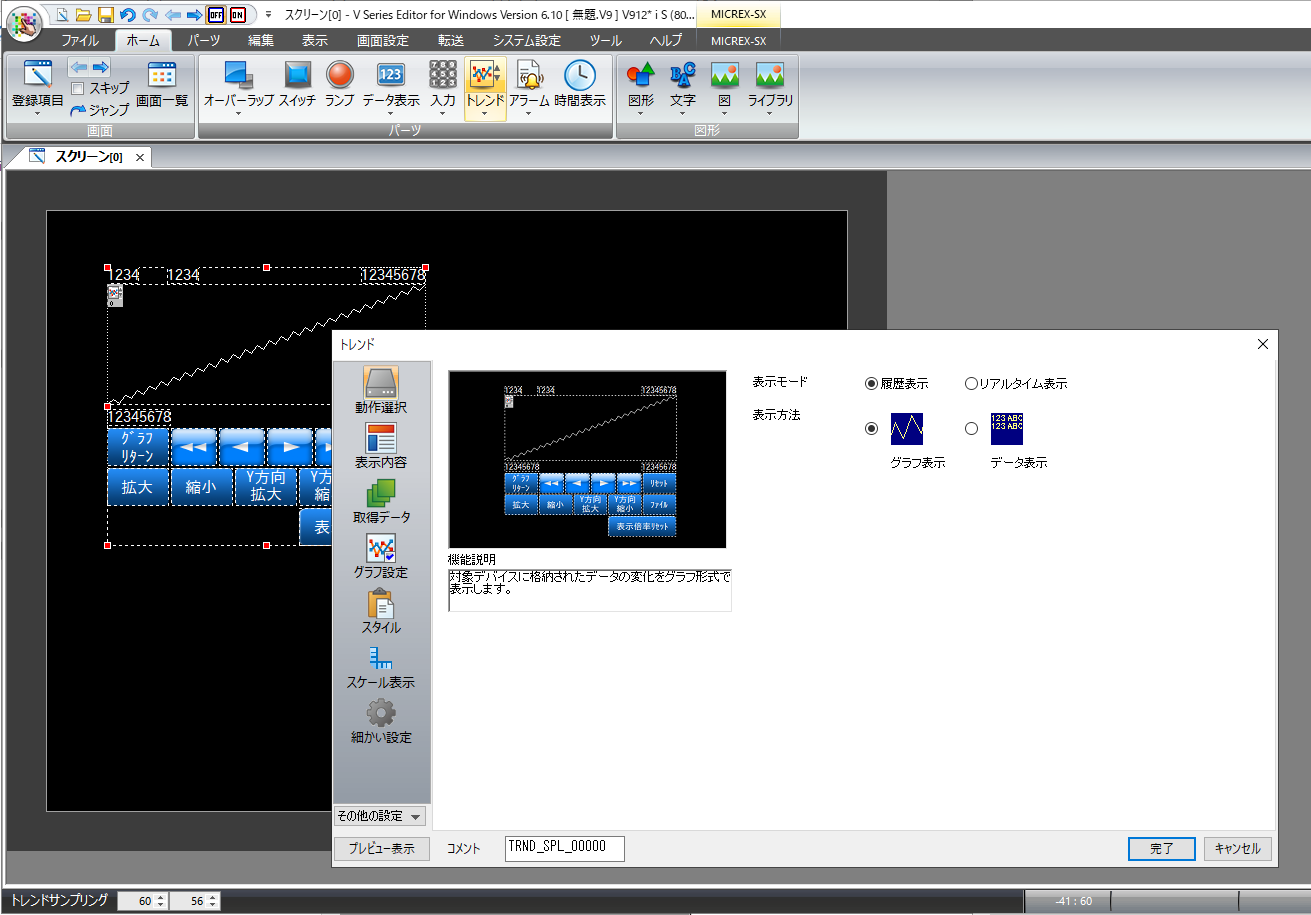Screen dimensions: 1311x915
Task: Choose データ表示 display method radio
Action: [971, 429]
